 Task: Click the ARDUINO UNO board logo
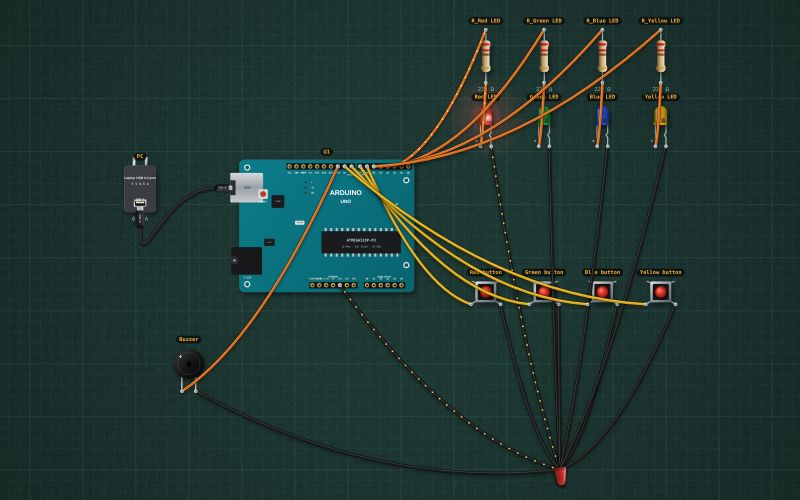pos(345,196)
